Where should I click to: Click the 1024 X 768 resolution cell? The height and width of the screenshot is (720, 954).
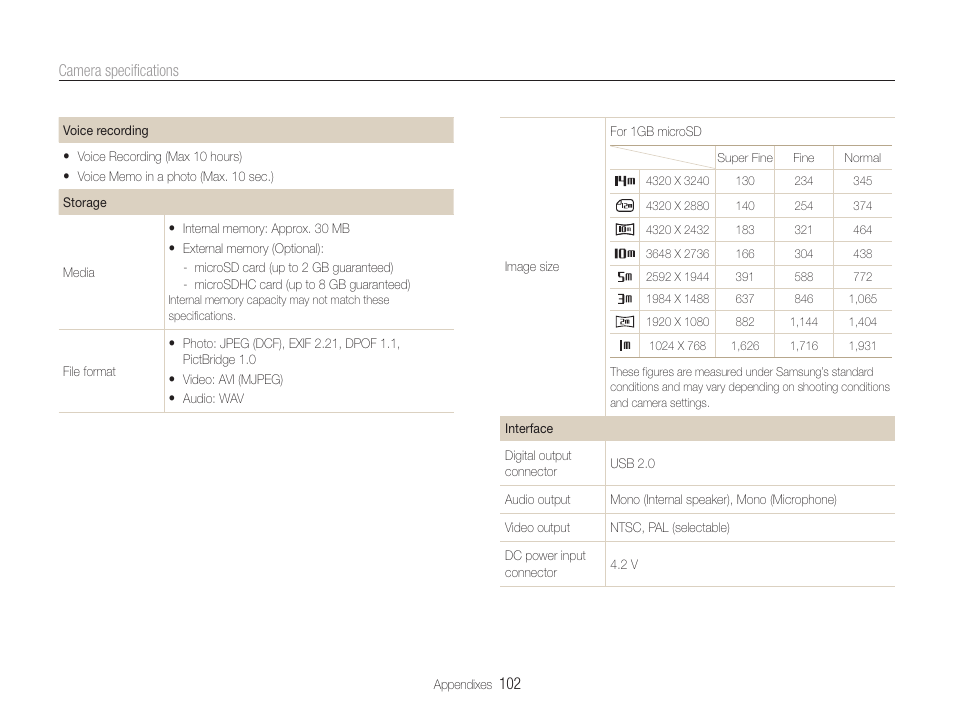tap(677, 346)
